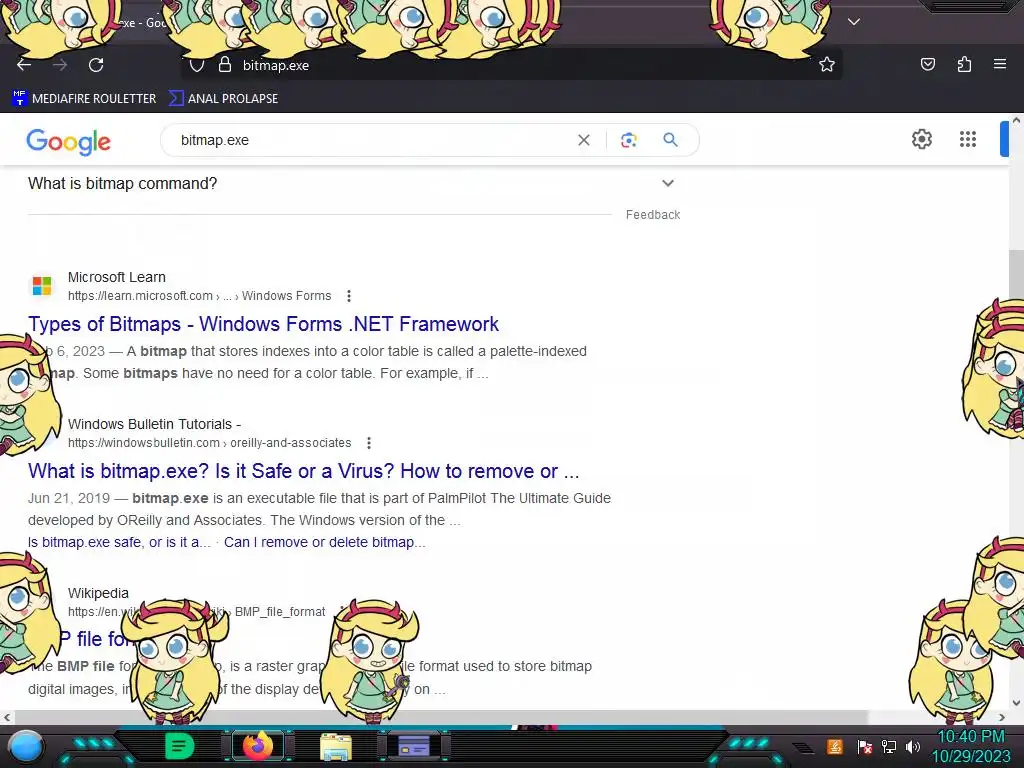This screenshot has width=1024, height=768.
Task: Click the Microsoft Learn favicon
Action: (x=42, y=286)
